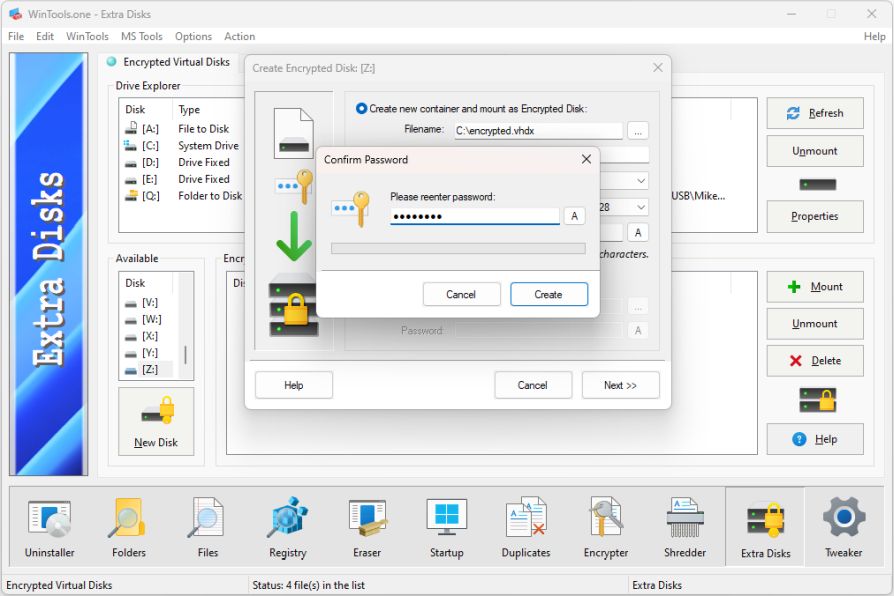Select the [Q:] Folder to Disk drive
This screenshot has height=596, width=894.
182,196
